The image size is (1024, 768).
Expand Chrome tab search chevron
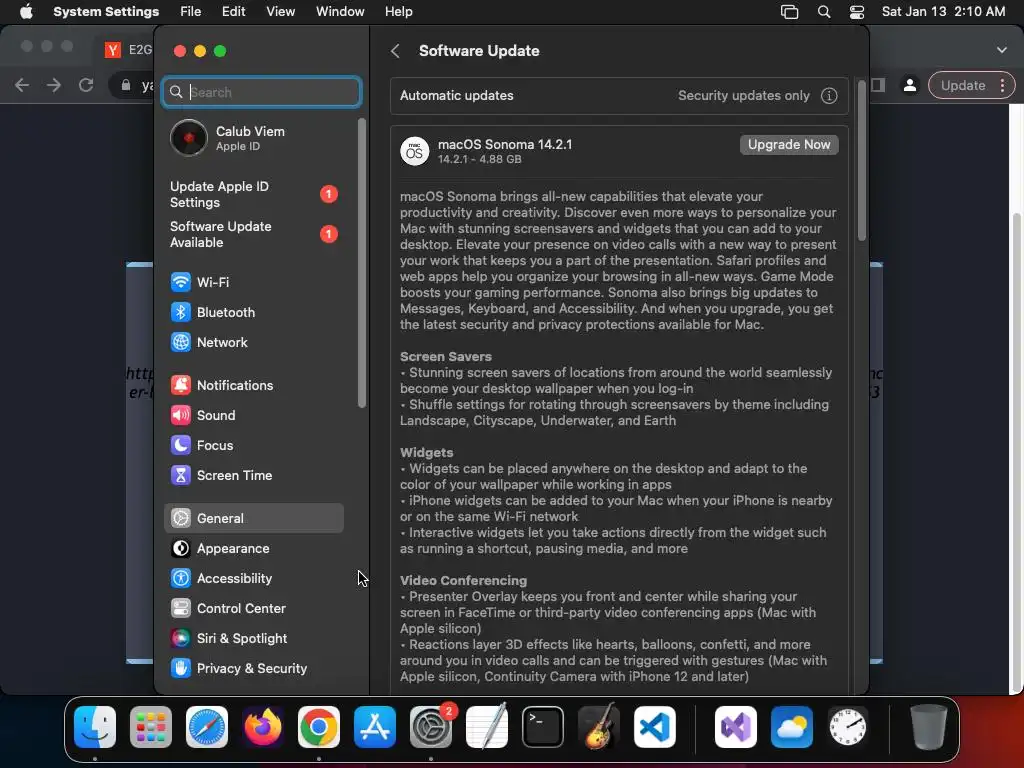click(1002, 50)
